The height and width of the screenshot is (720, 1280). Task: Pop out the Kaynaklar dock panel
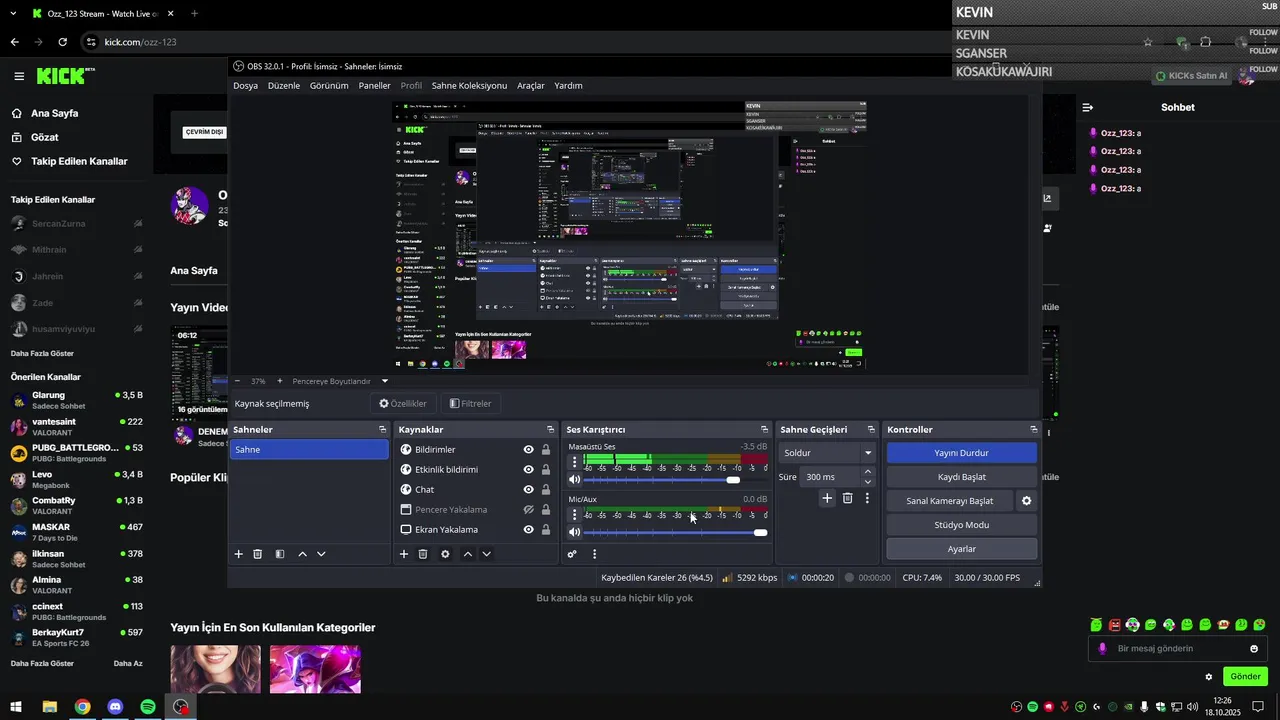pos(550,430)
